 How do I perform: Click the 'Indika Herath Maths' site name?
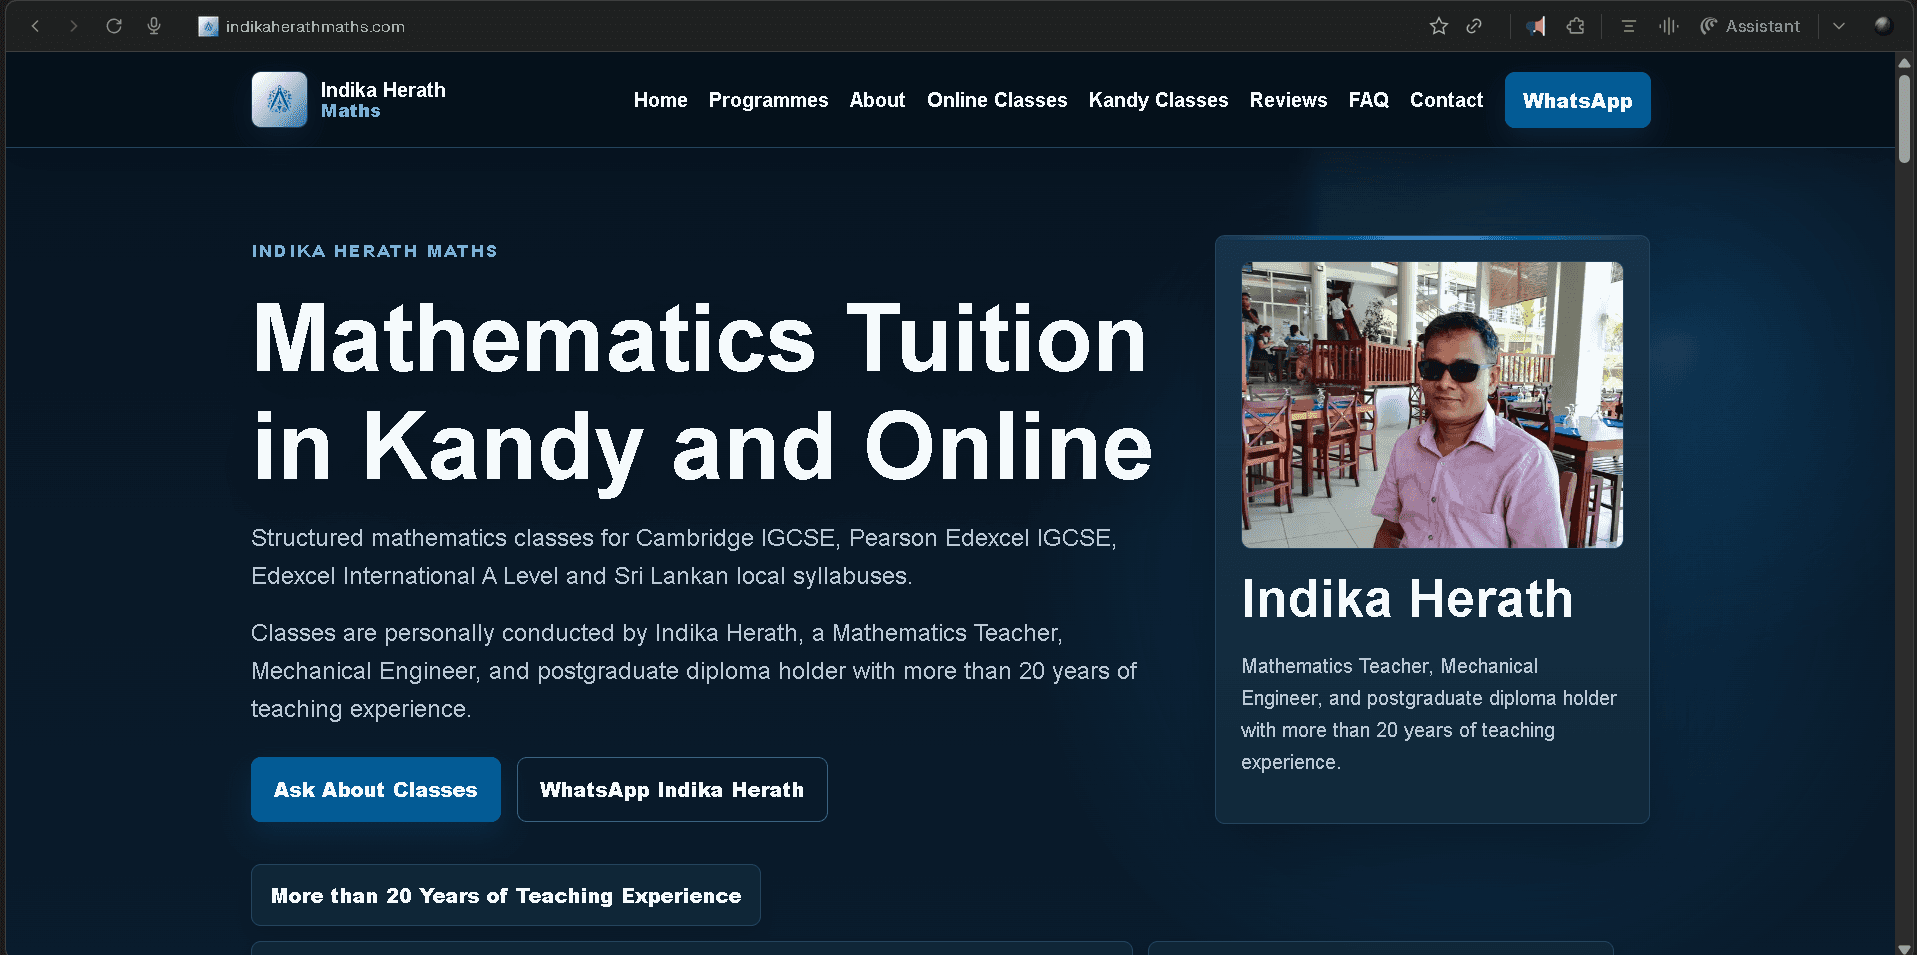[383, 100]
